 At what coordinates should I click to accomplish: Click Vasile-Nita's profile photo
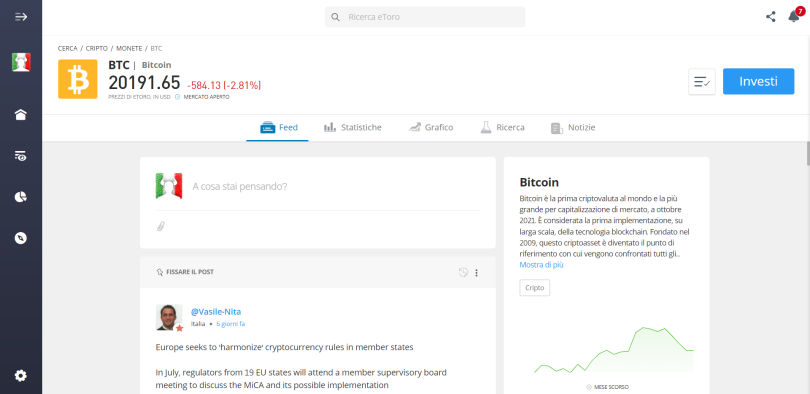[x=169, y=317]
